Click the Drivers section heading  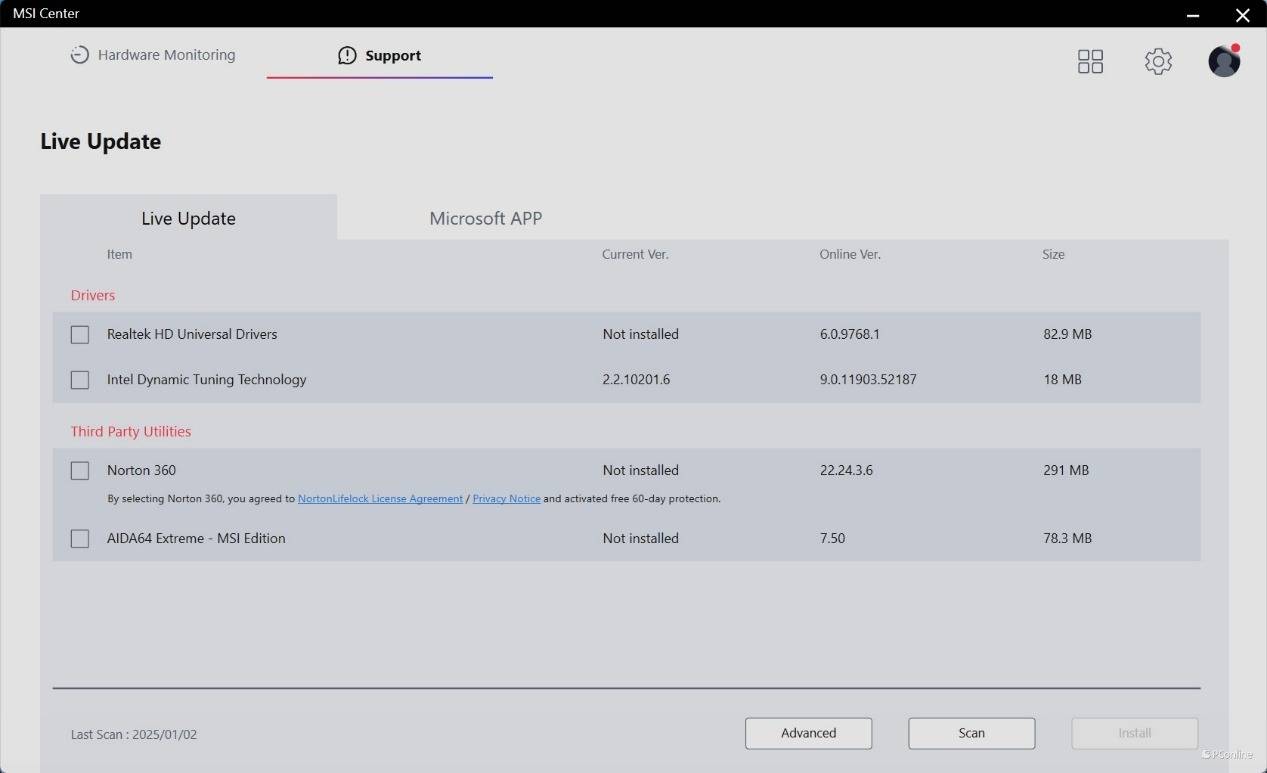[93, 295]
